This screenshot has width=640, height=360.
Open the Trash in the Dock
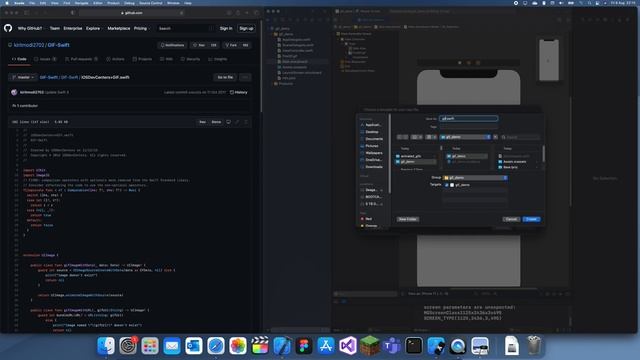click(534, 346)
